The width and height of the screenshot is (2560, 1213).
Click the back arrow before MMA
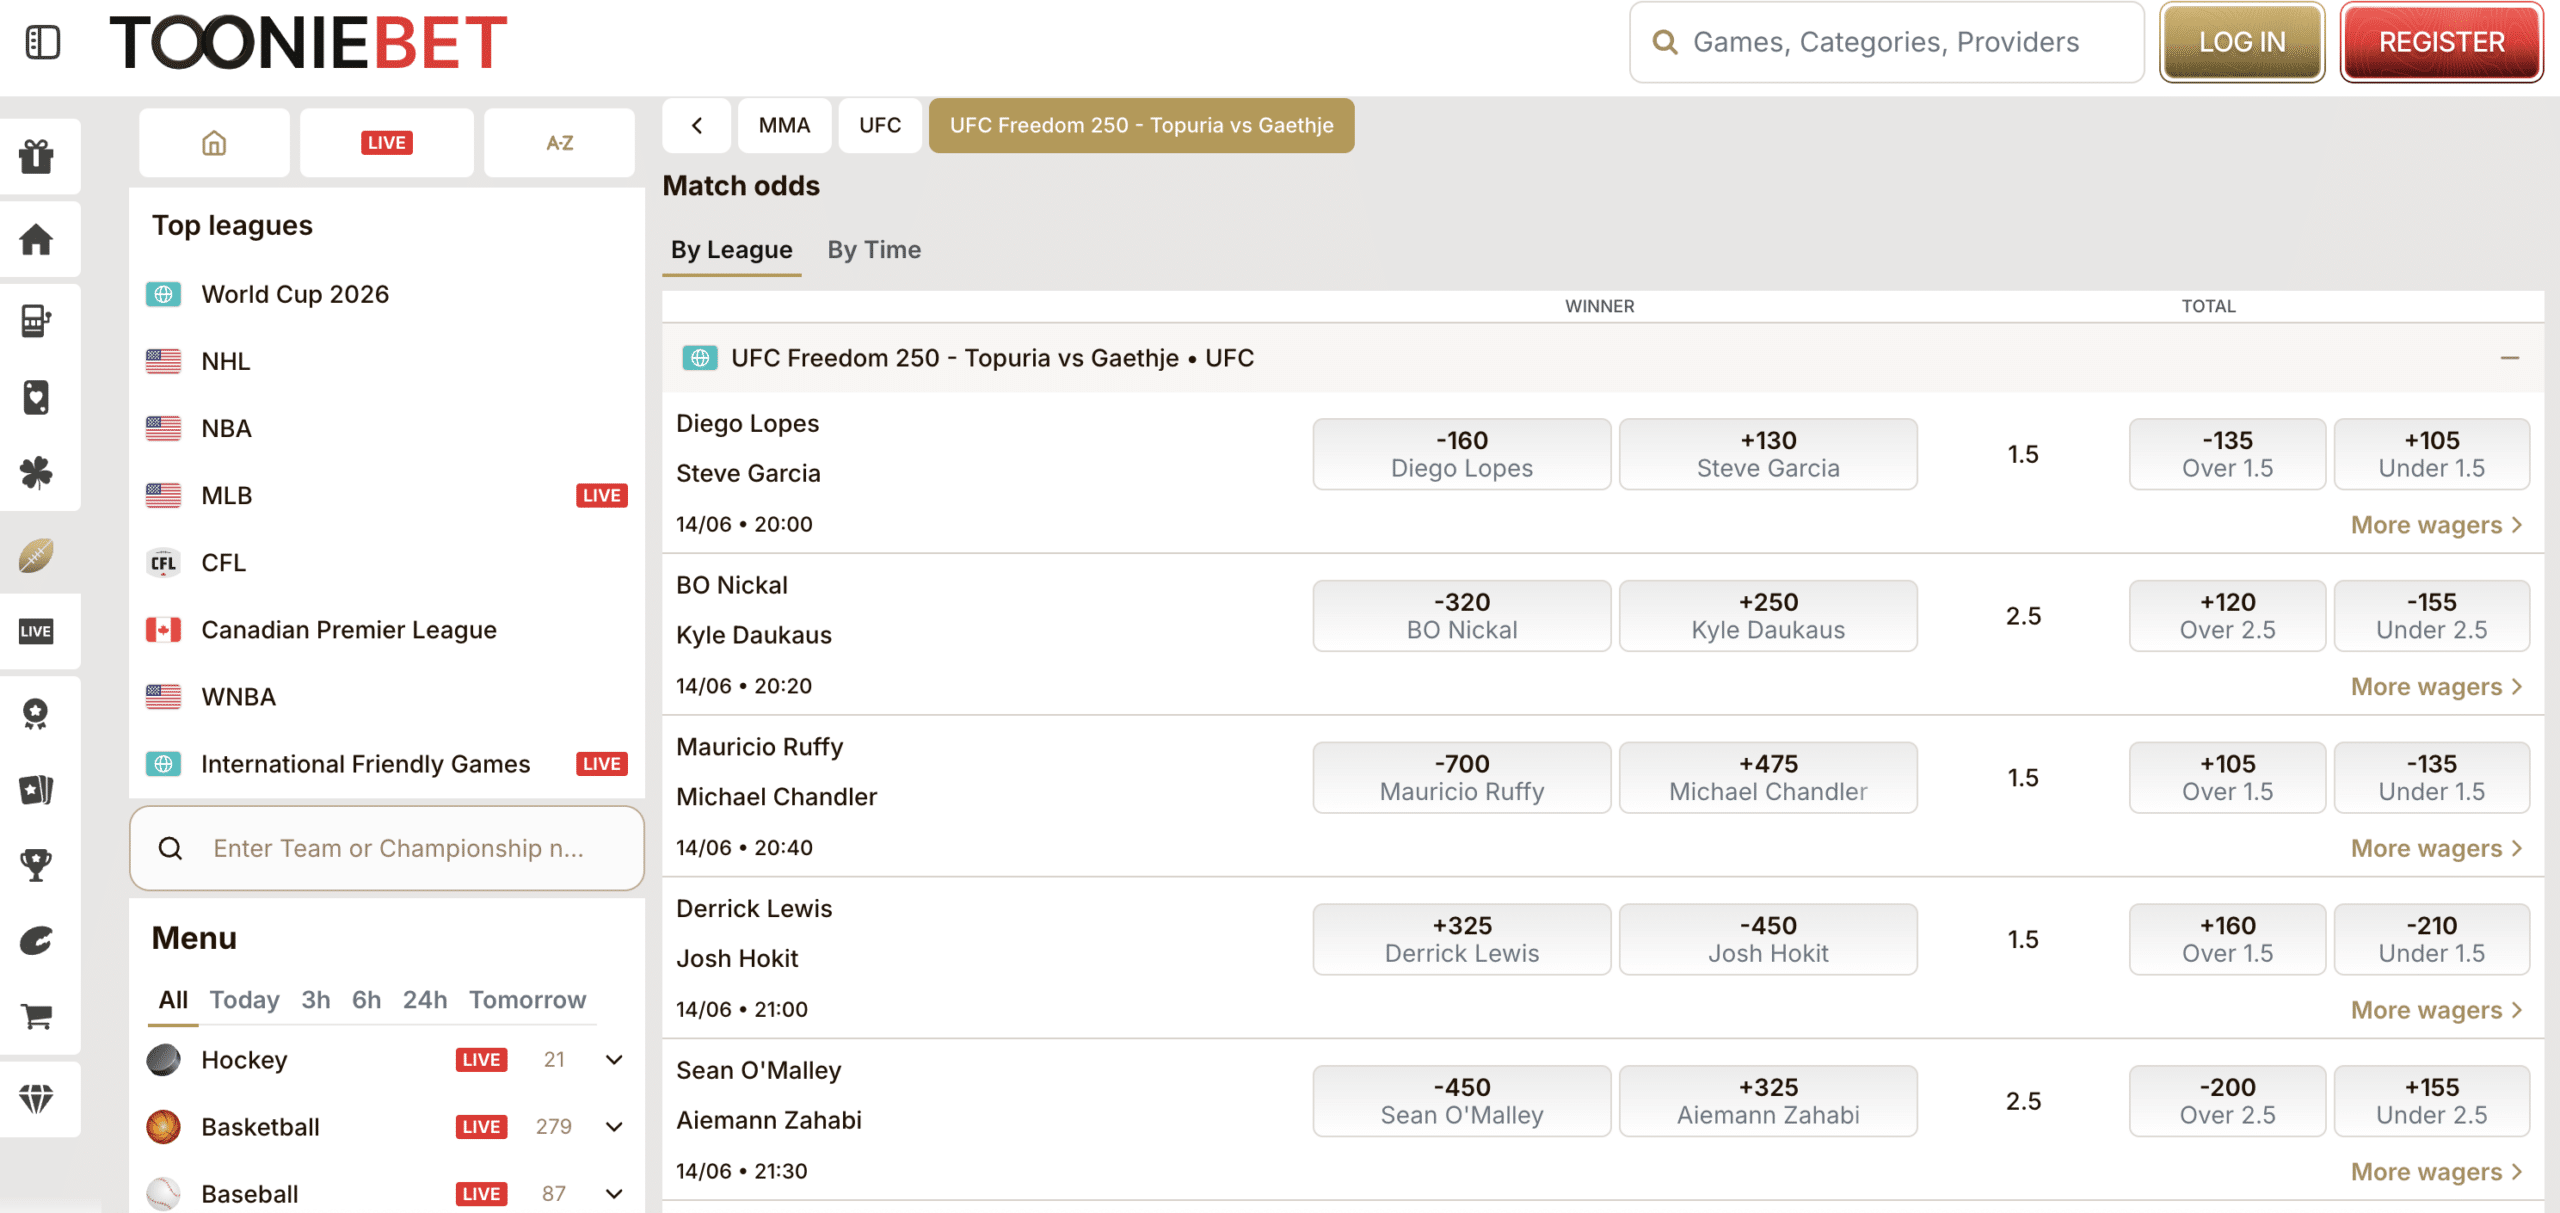click(697, 125)
